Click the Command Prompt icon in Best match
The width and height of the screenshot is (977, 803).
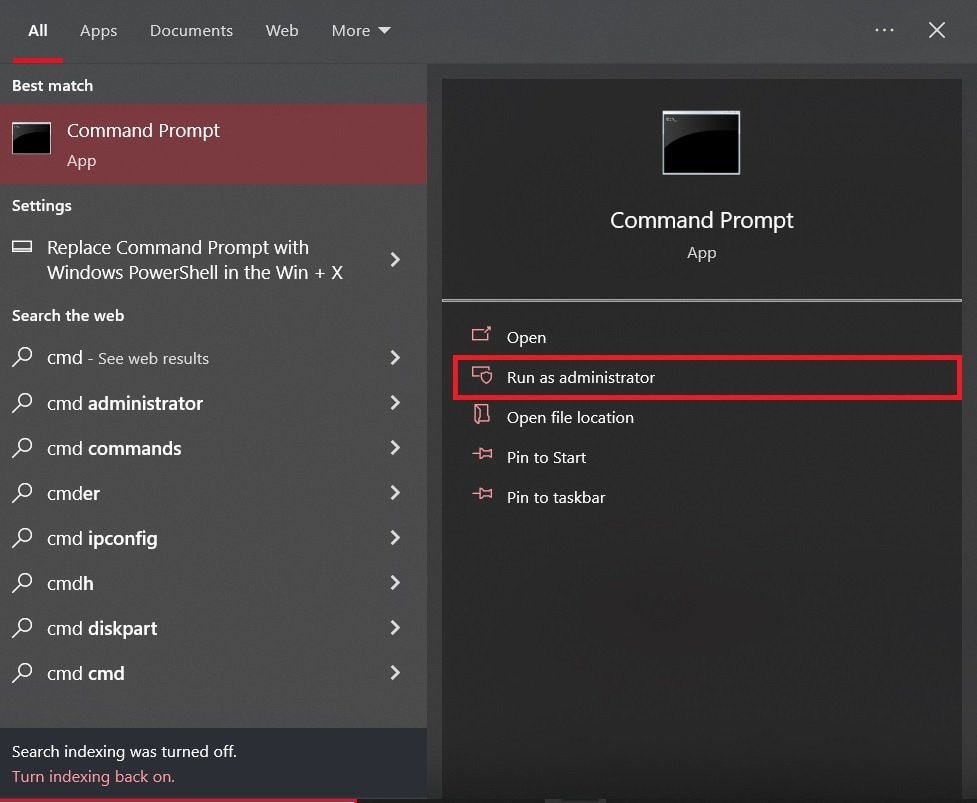[31, 138]
